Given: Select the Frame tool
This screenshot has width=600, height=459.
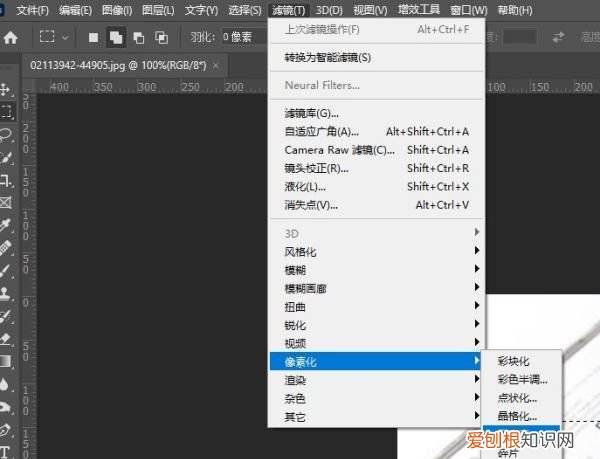Looking at the screenshot, I should point(6,202).
